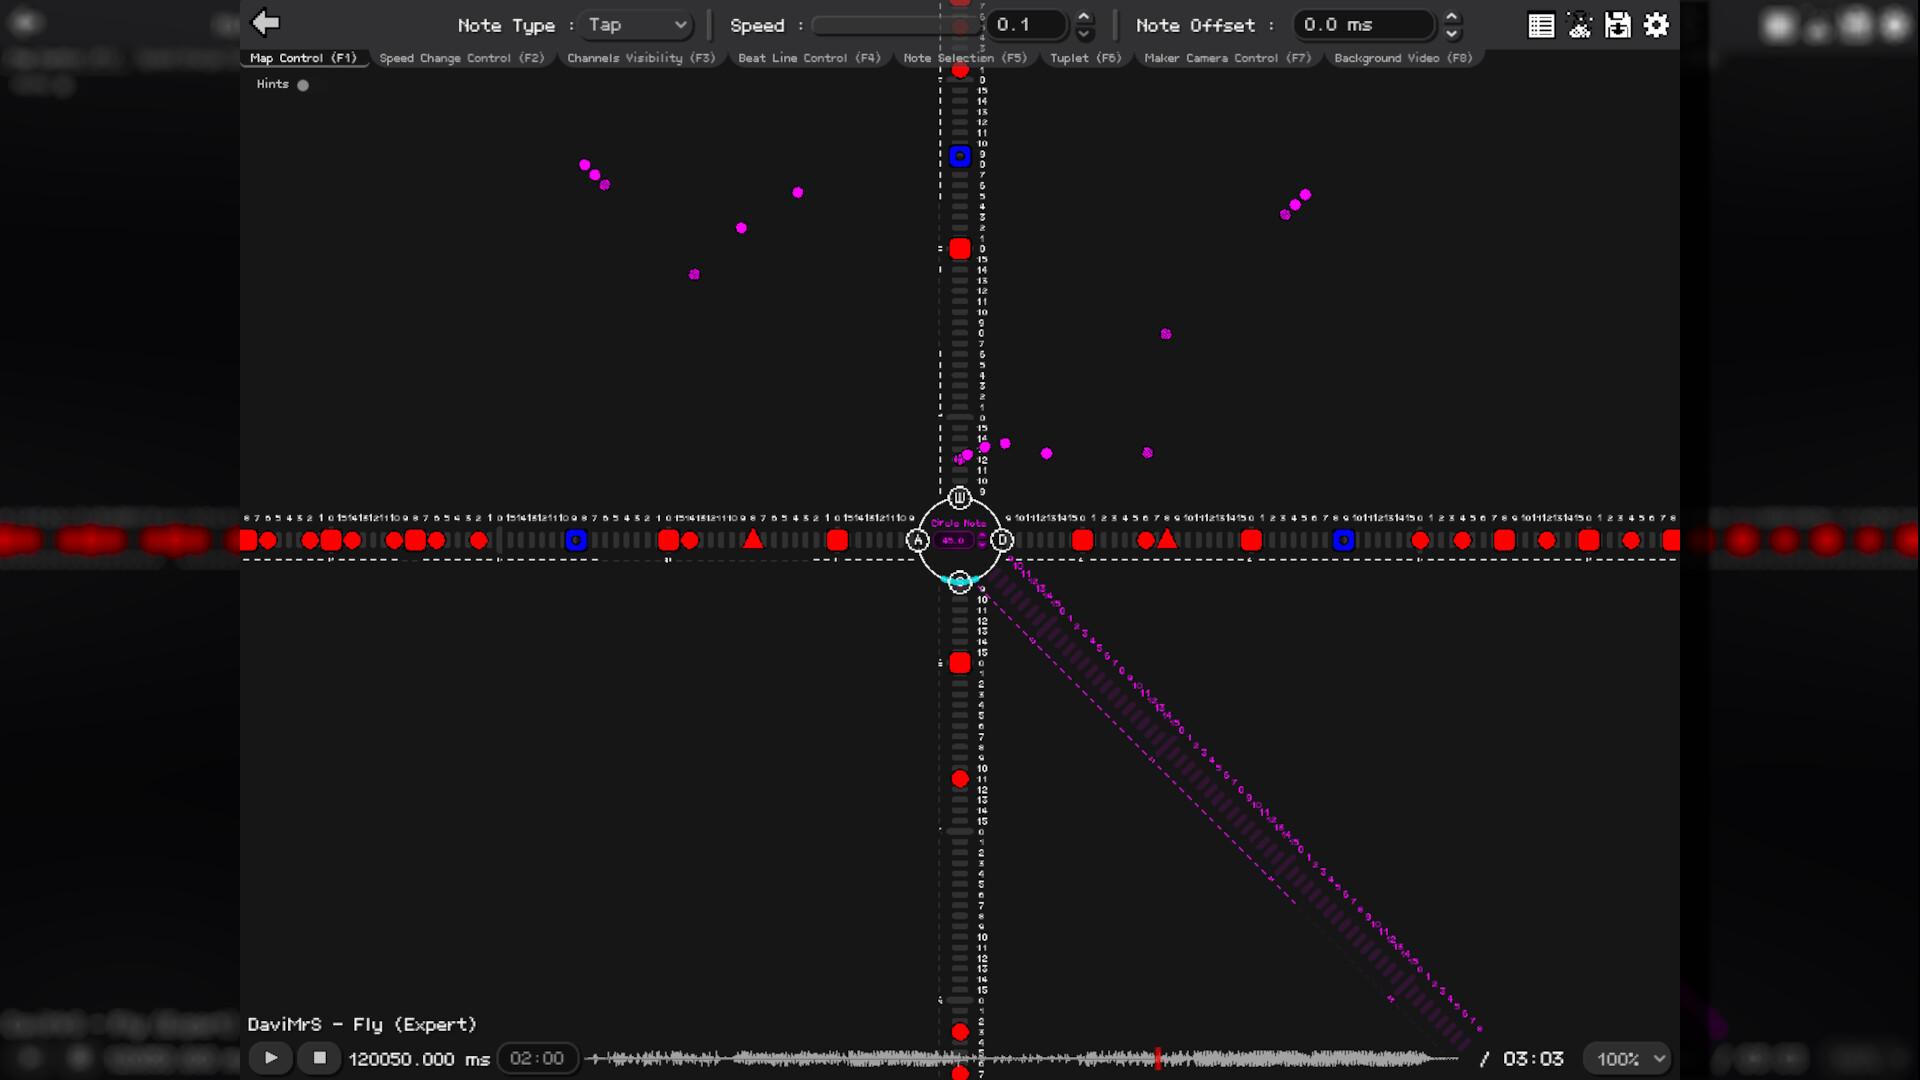1920x1080 pixels.
Task: Select the A node of the Circle Note
Action: [918, 540]
